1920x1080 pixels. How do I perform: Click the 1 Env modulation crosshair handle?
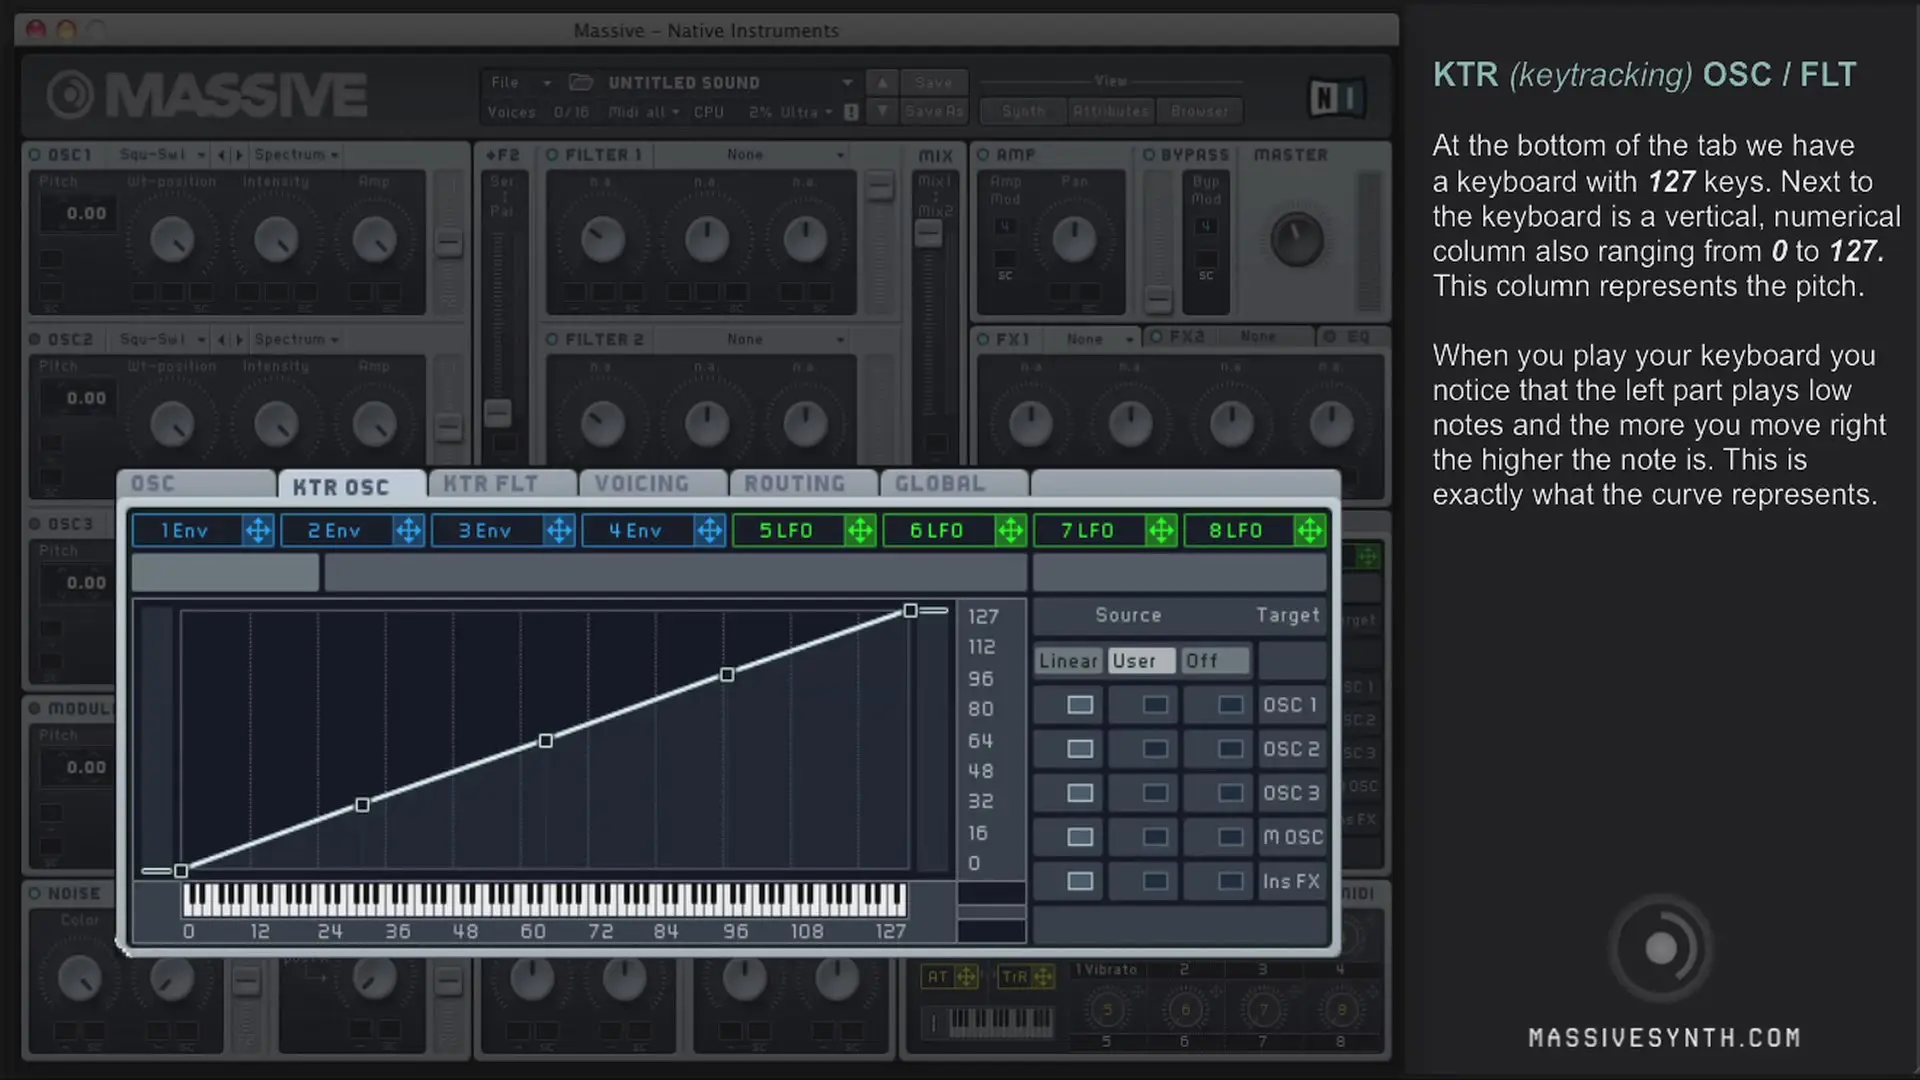pos(258,531)
